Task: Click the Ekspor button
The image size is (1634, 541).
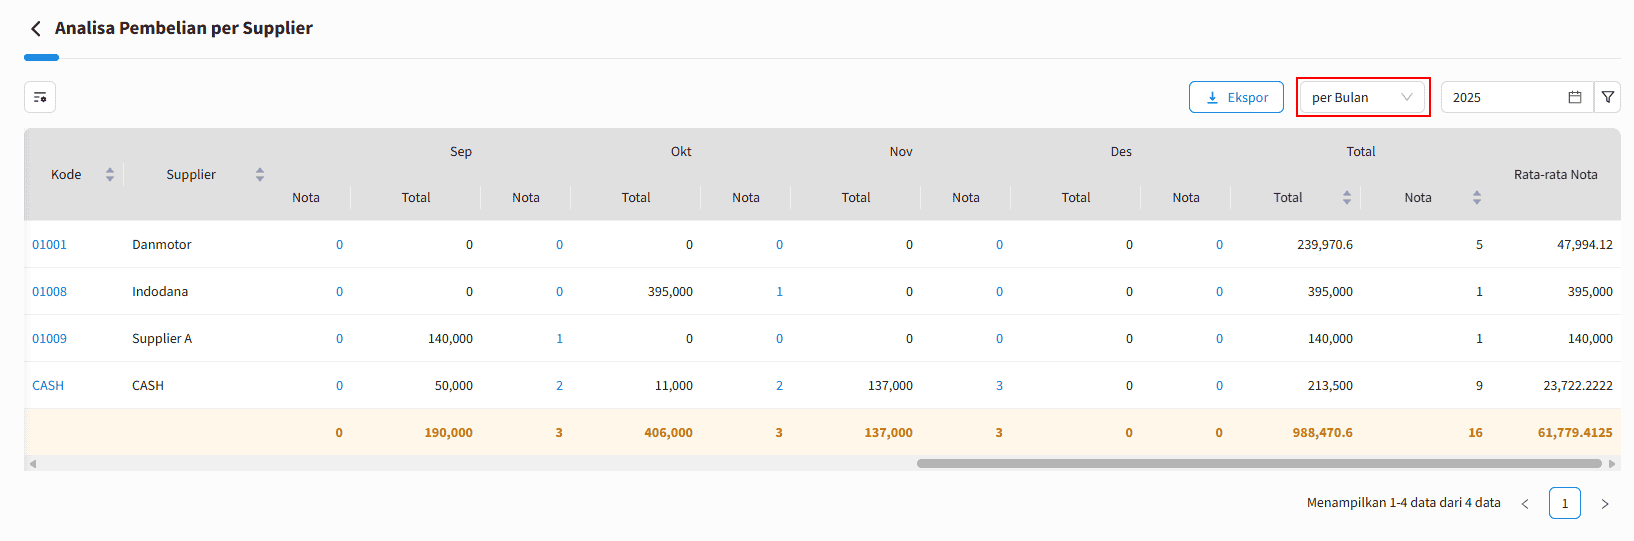Action: 1236,97
